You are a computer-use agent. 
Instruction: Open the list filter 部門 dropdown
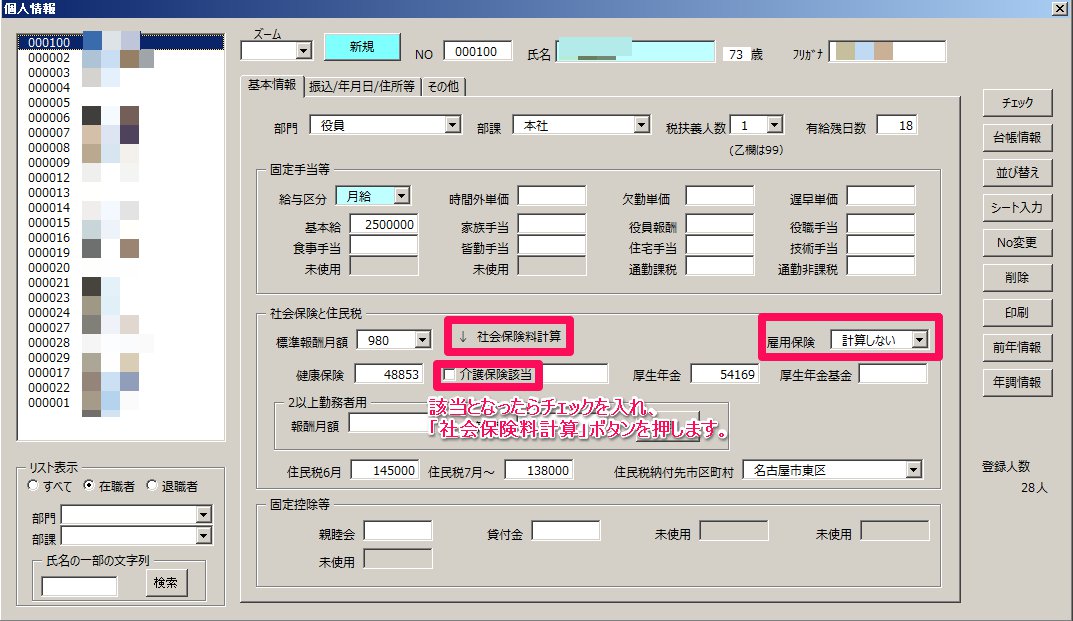[x=203, y=514]
